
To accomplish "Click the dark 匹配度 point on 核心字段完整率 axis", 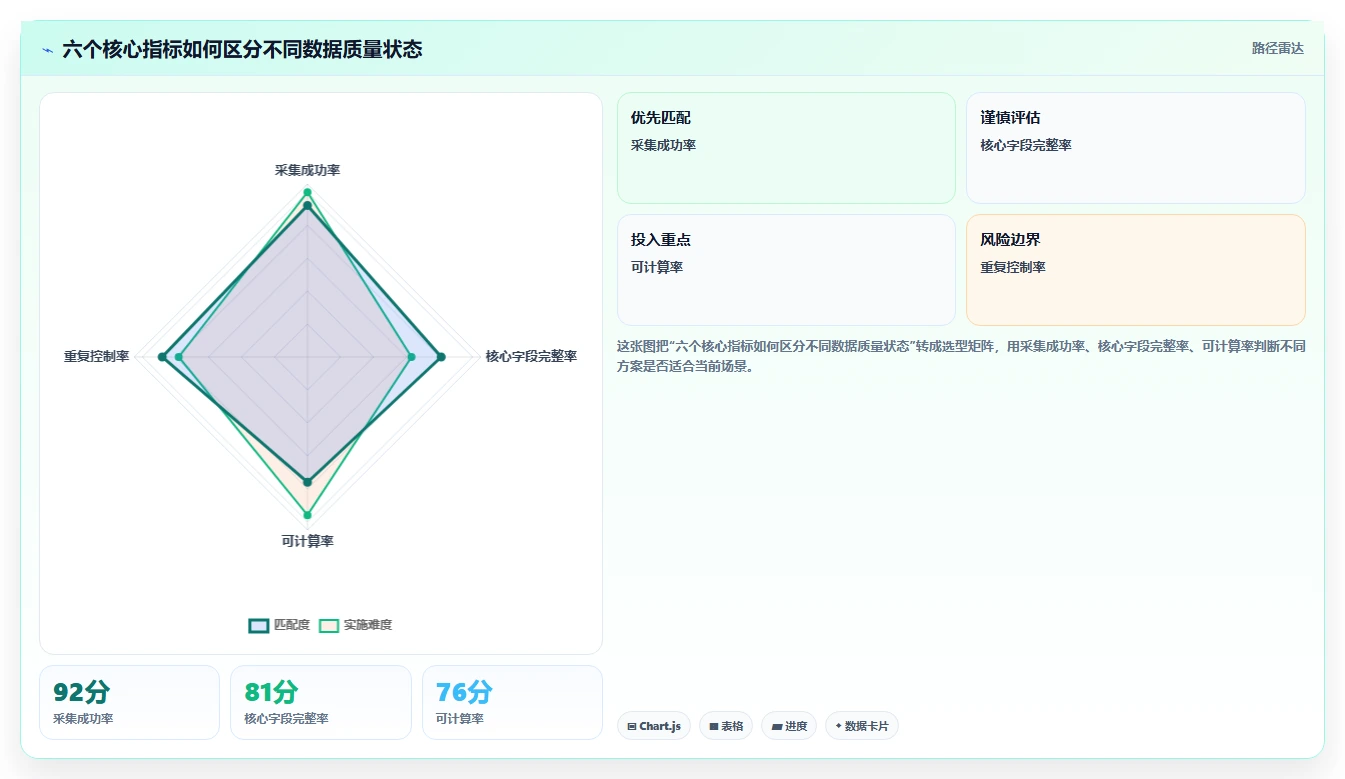I will point(441,357).
